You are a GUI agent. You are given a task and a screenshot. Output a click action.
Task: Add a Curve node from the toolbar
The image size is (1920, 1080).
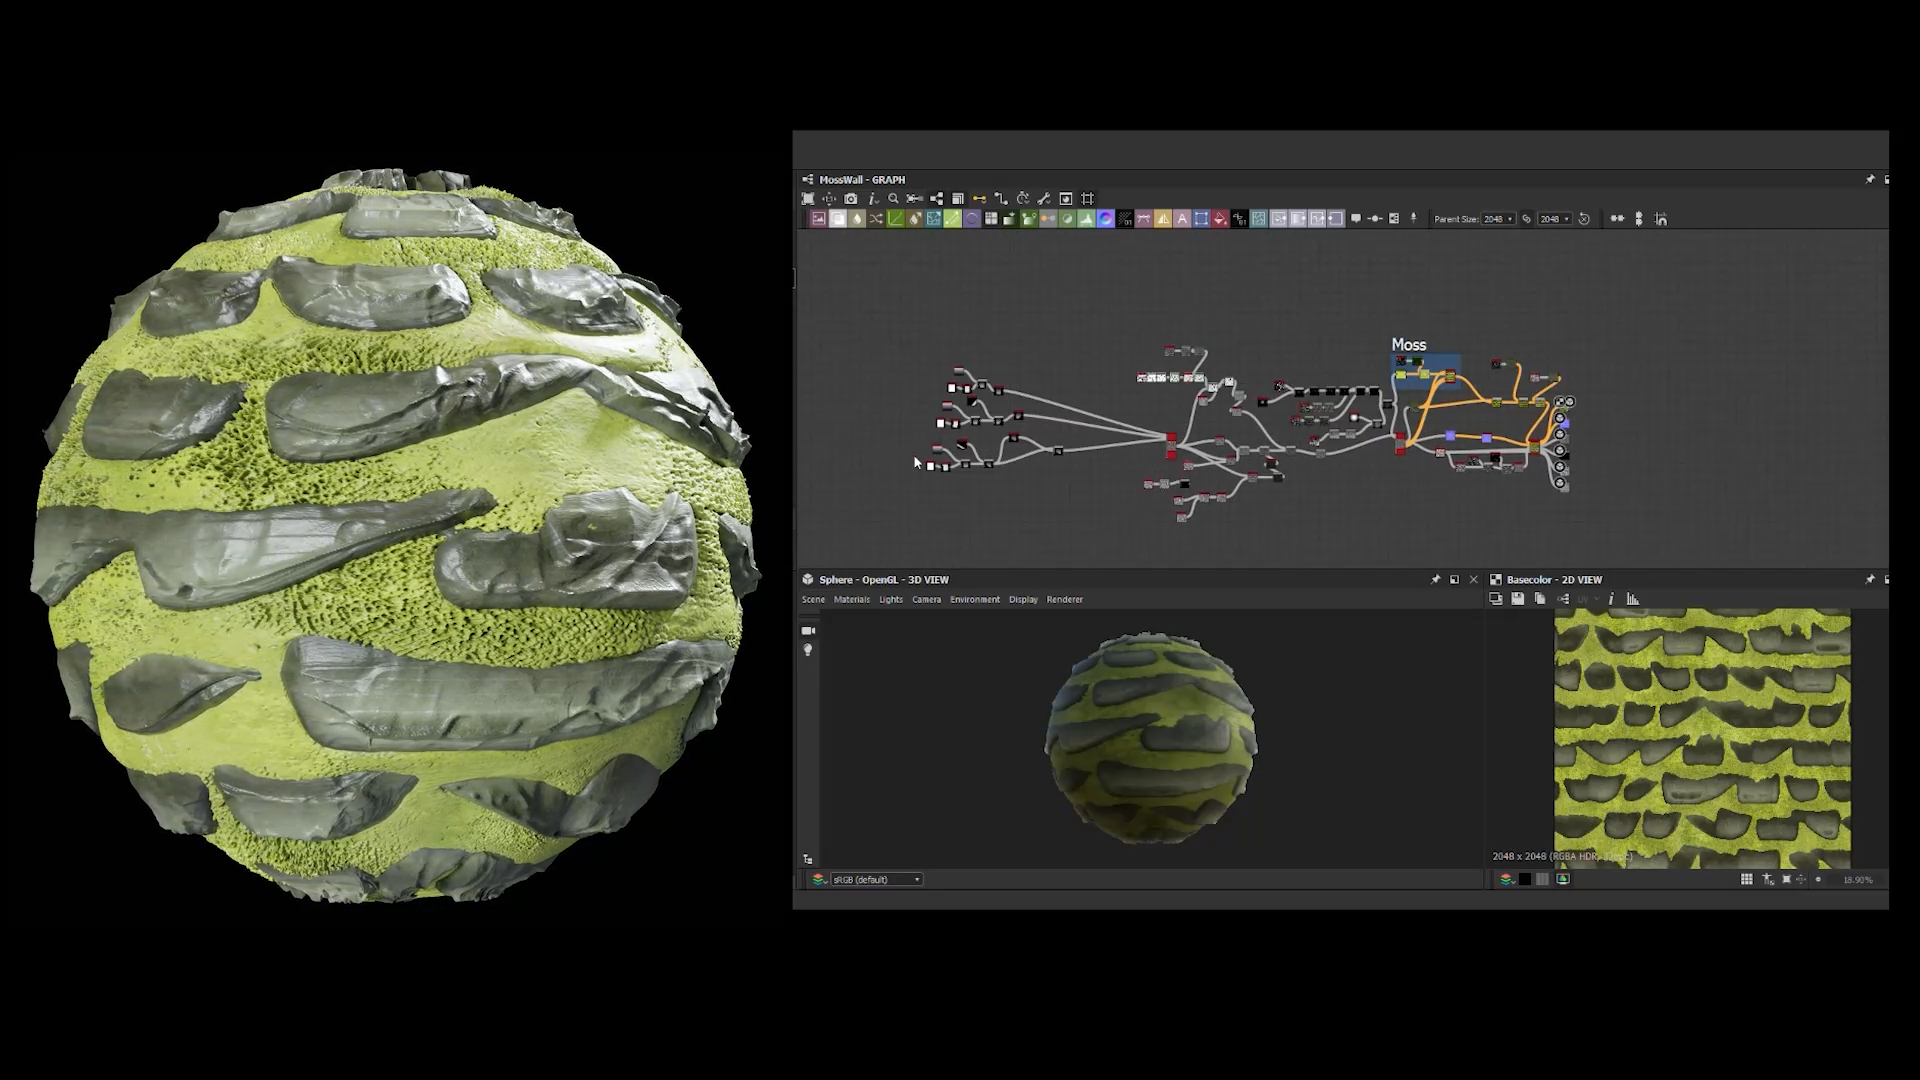(896, 219)
